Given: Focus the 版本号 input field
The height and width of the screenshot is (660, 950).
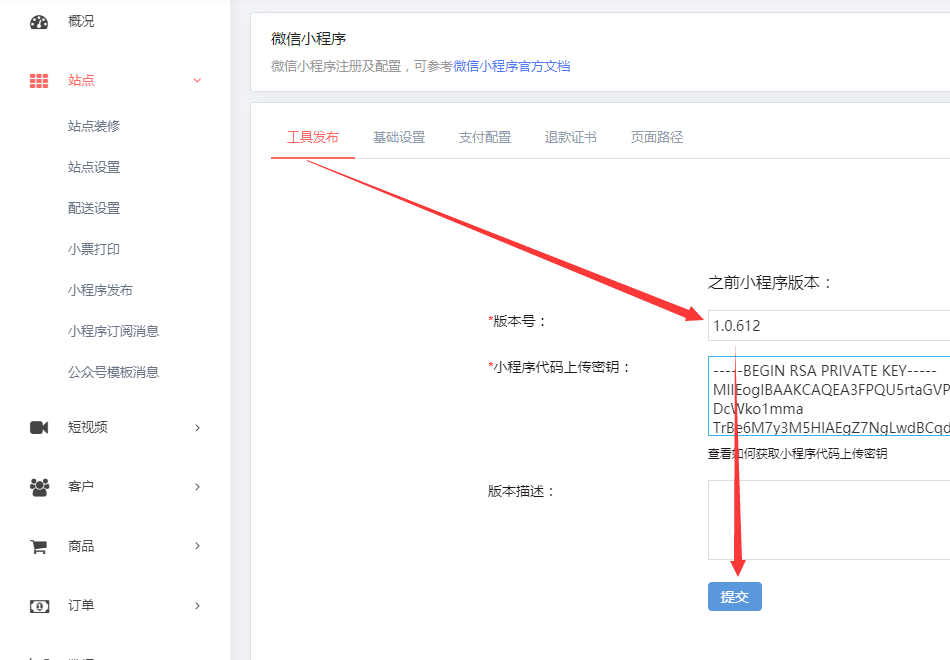Looking at the screenshot, I should 829,325.
